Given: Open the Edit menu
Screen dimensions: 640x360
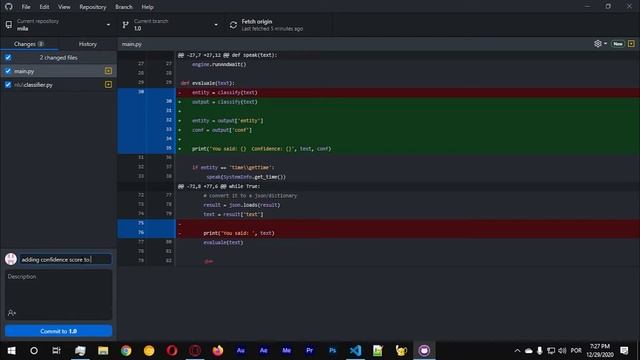Looking at the screenshot, I should [x=44, y=7].
